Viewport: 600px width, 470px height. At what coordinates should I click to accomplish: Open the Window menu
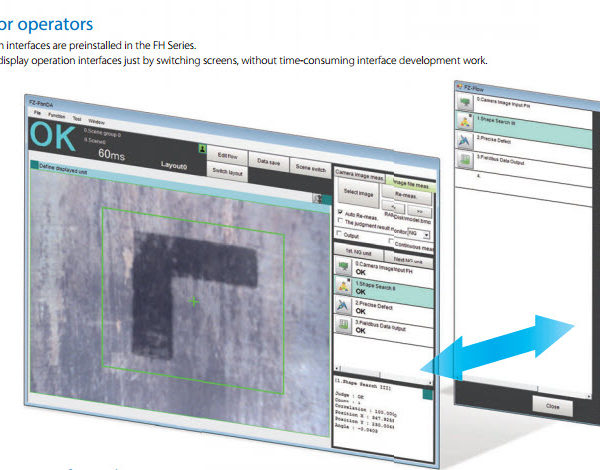(x=96, y=122)
